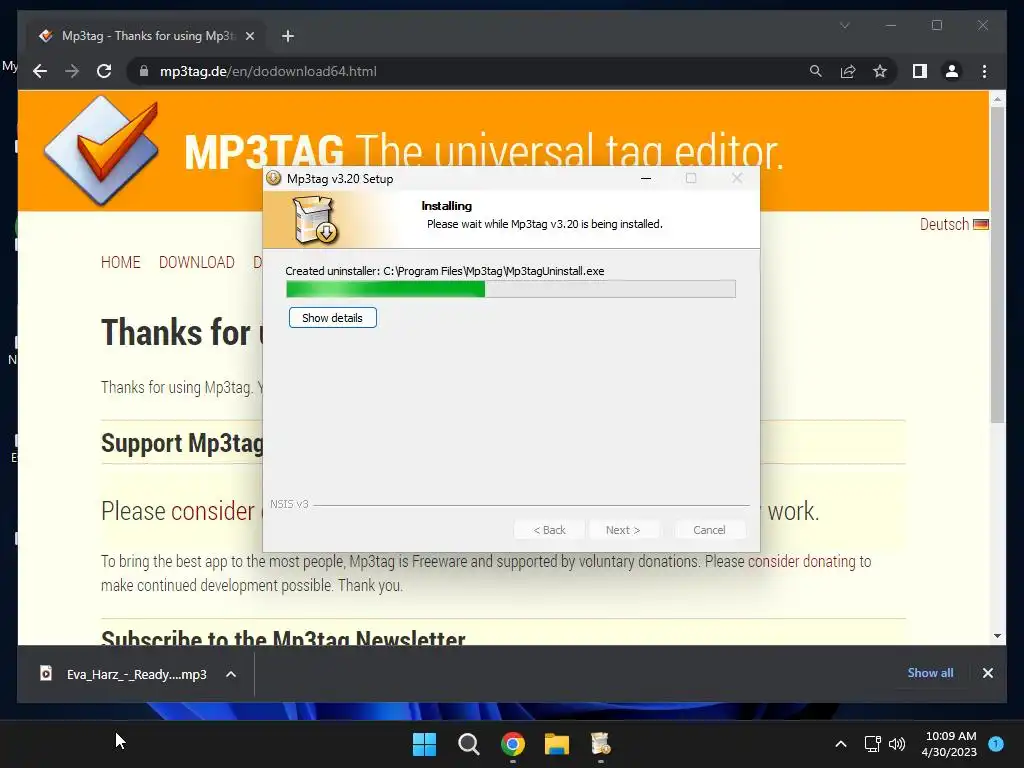Image resolution: width=1024 pixels, height=768 pixels.
Task: Open the Windows Start menu
Action: pyautogui.click(x=424, y=744)
